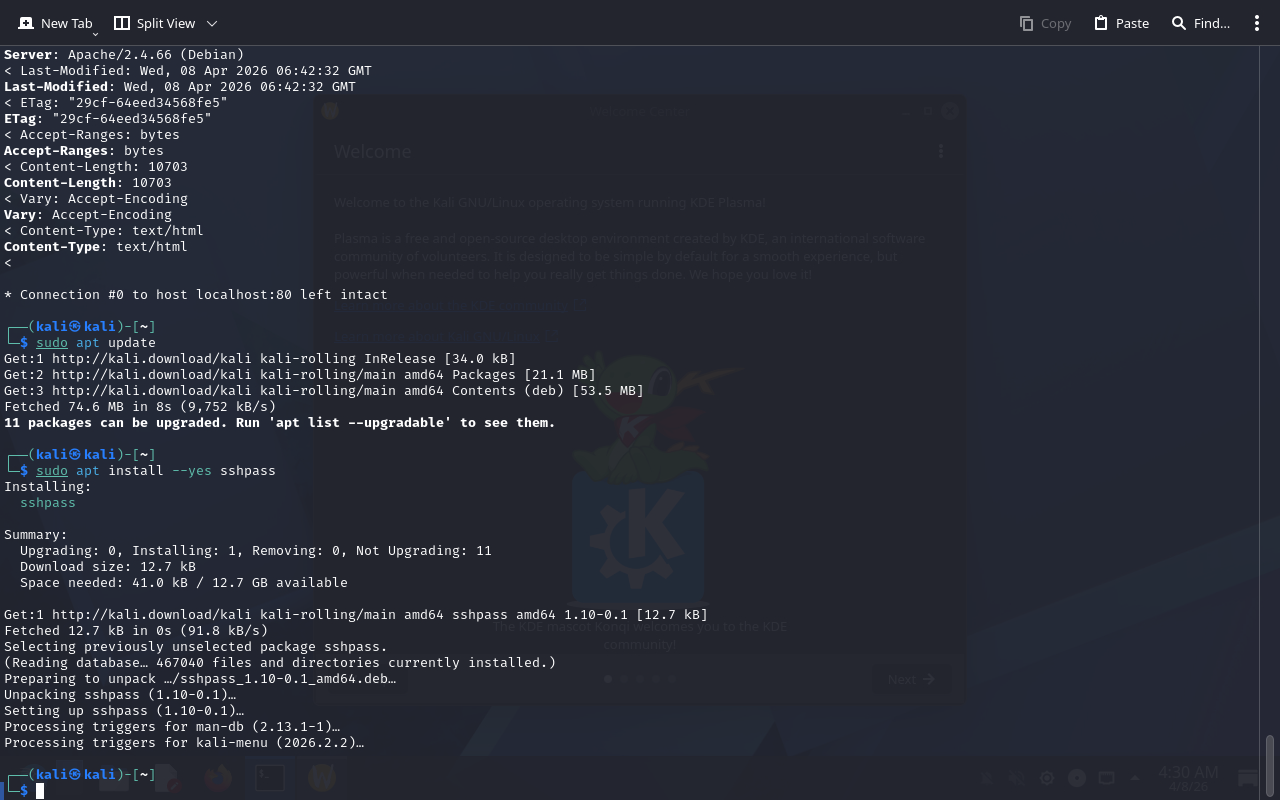Click the scrollbar track above the thumb
This screenshot has width=1280, height=800.
[1270, 400]
